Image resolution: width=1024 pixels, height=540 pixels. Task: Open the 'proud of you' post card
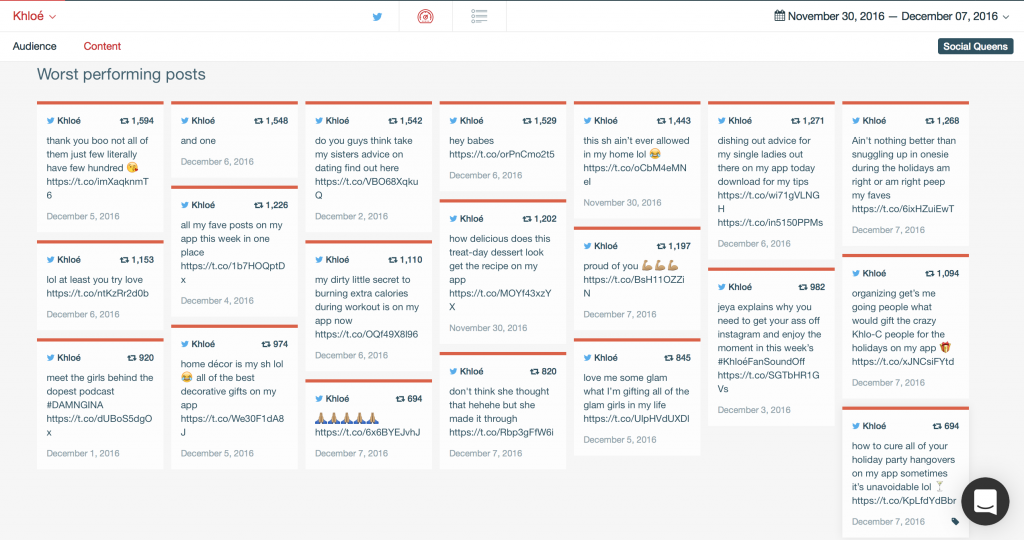click(636, 279)
